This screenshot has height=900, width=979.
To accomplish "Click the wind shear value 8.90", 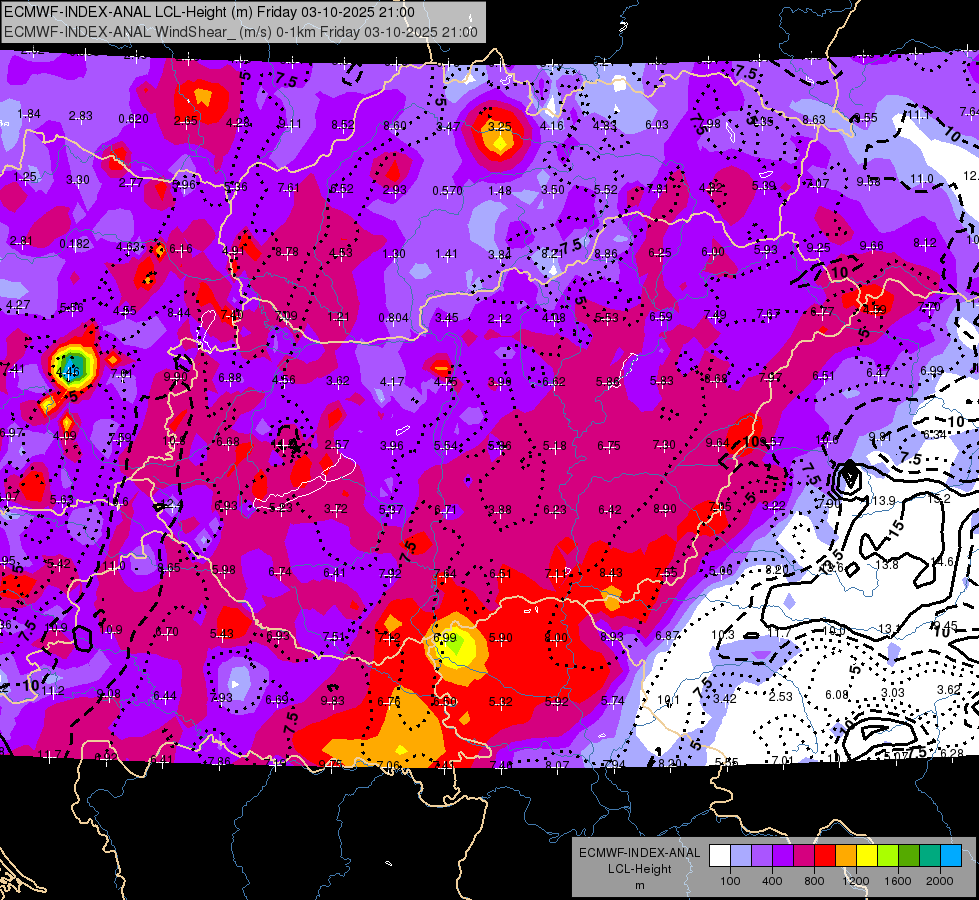I will tap(665, 509).
